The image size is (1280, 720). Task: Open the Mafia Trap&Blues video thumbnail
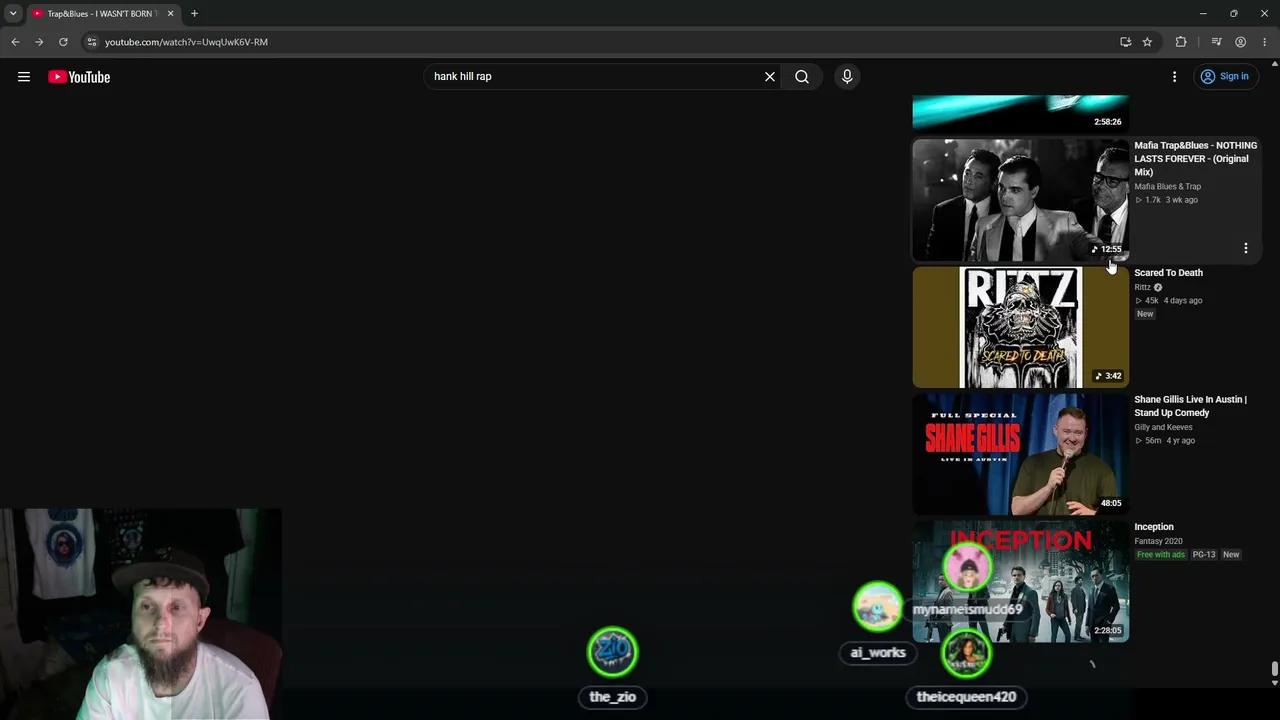pyautogui.click(x=1020, y=200)
